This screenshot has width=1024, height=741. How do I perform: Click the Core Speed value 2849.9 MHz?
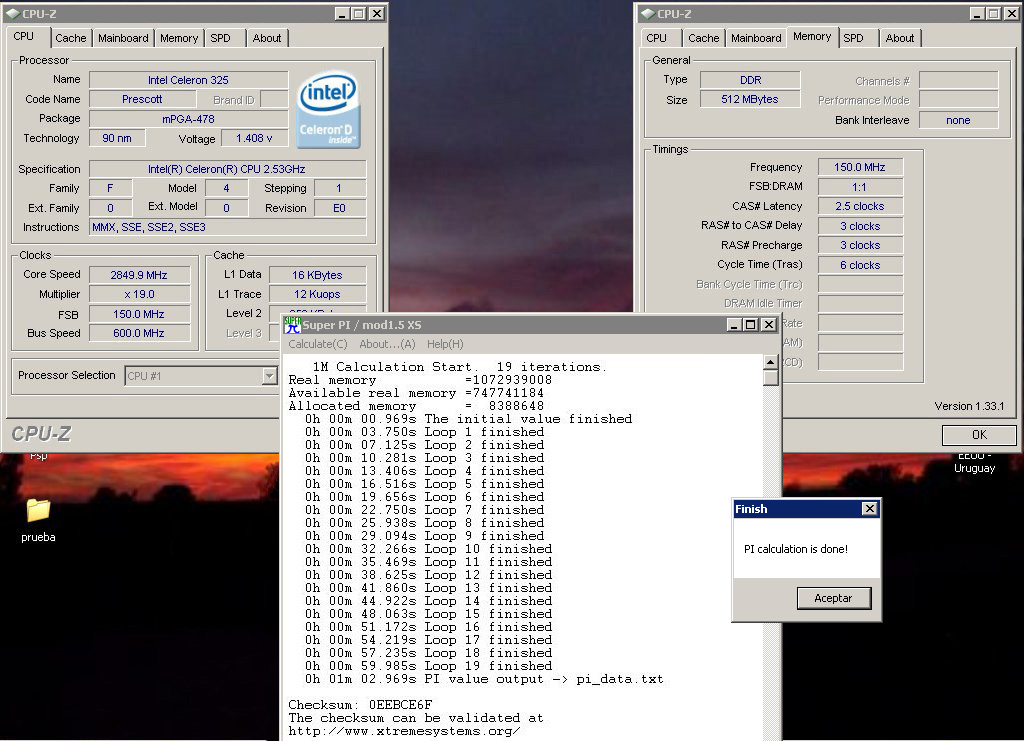[139, 275]
